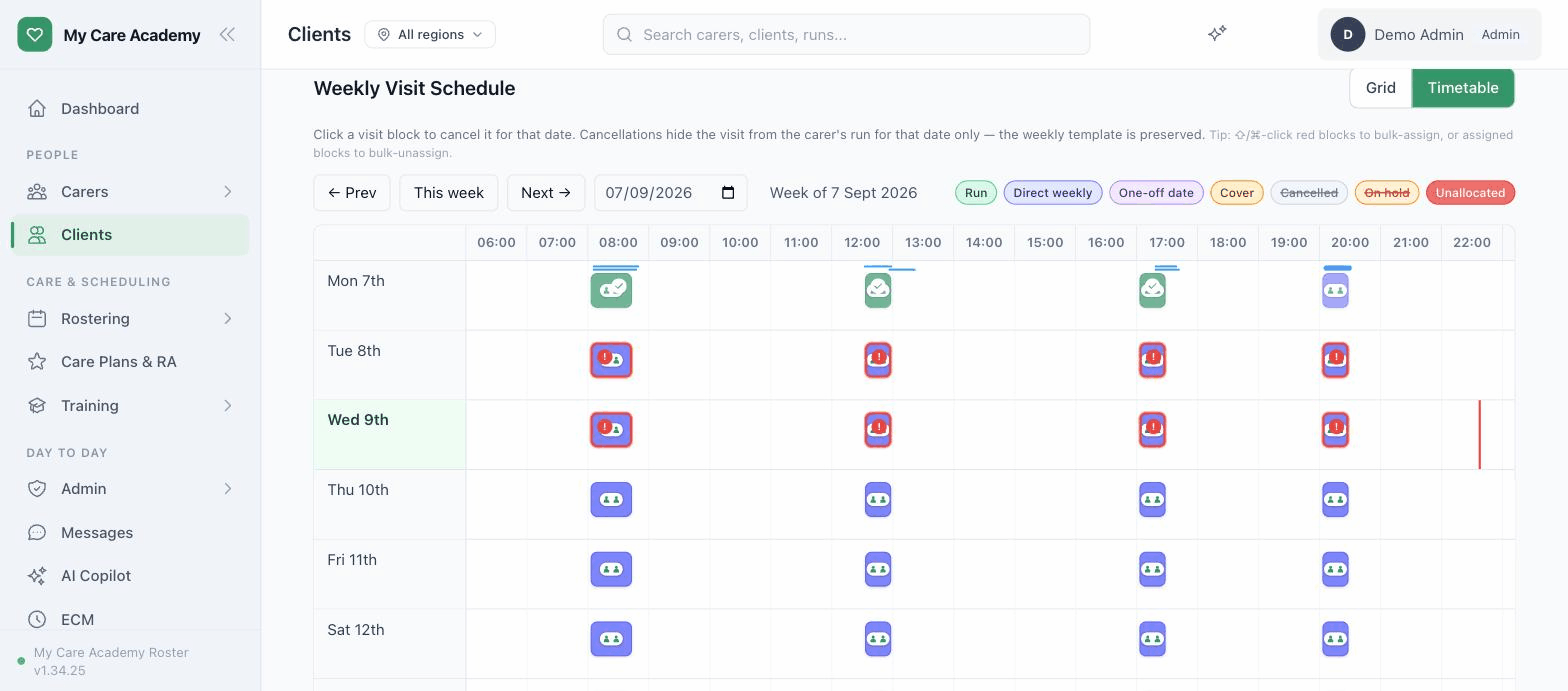Select Tuesday 12:00 unallocated red visit block
The image size is (1568, 691).
(878, 360)
